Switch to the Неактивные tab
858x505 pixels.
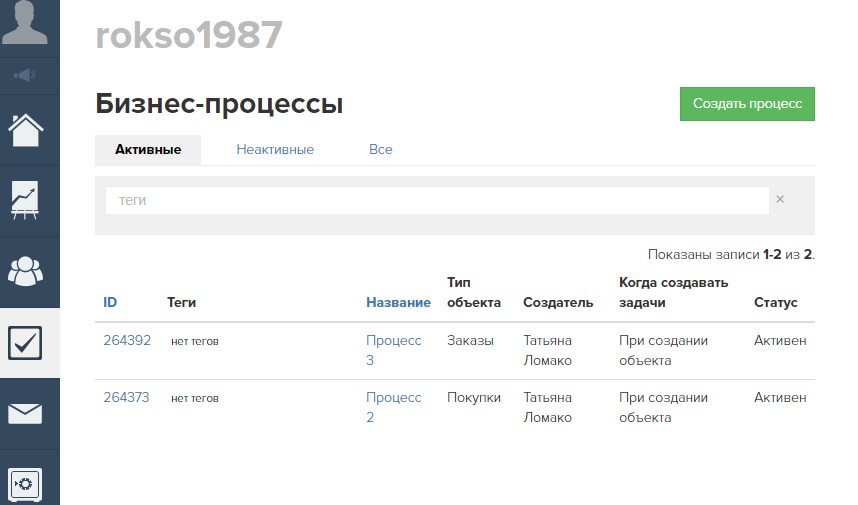point(275,150)
